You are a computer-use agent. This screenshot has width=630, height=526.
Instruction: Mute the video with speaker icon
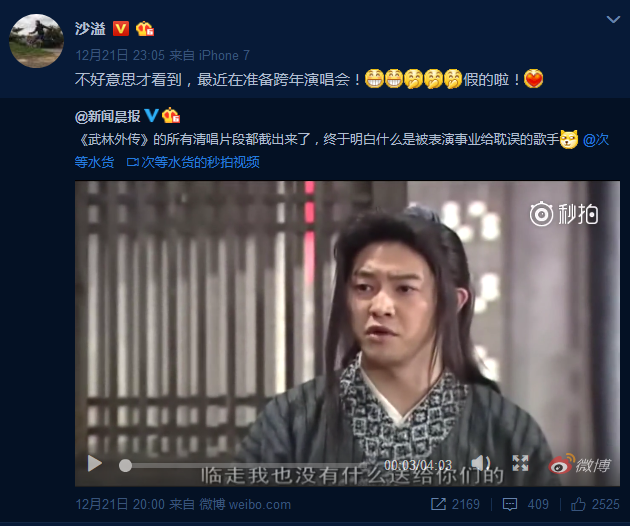(x=481, y=463)
